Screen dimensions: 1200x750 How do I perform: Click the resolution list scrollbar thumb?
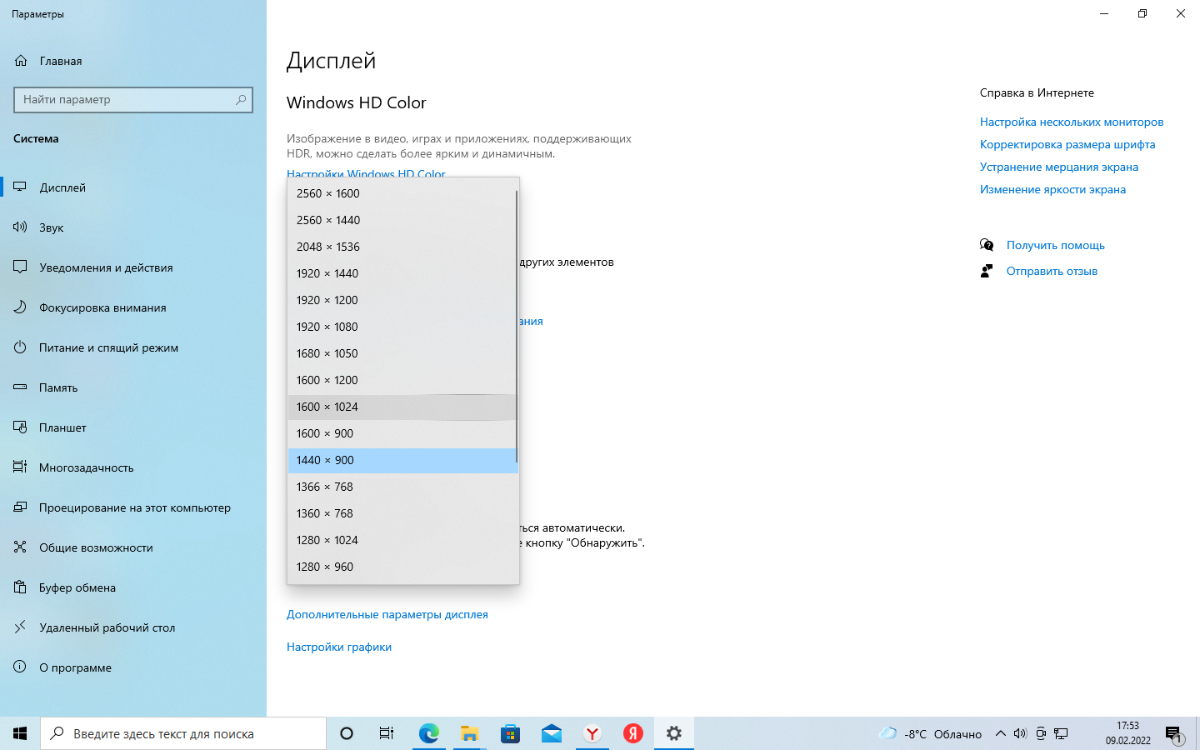coord(517,326)
